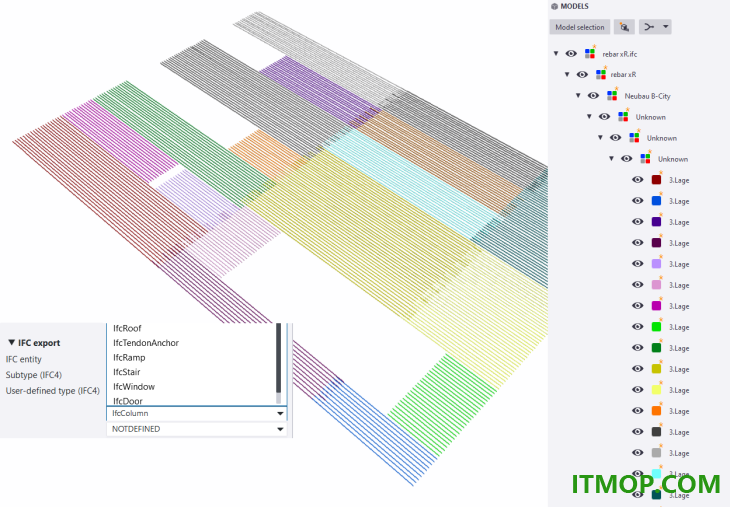Hide the rebar xR.ifc model via eye icon
730x507 pixels.
tap(571, 54)
